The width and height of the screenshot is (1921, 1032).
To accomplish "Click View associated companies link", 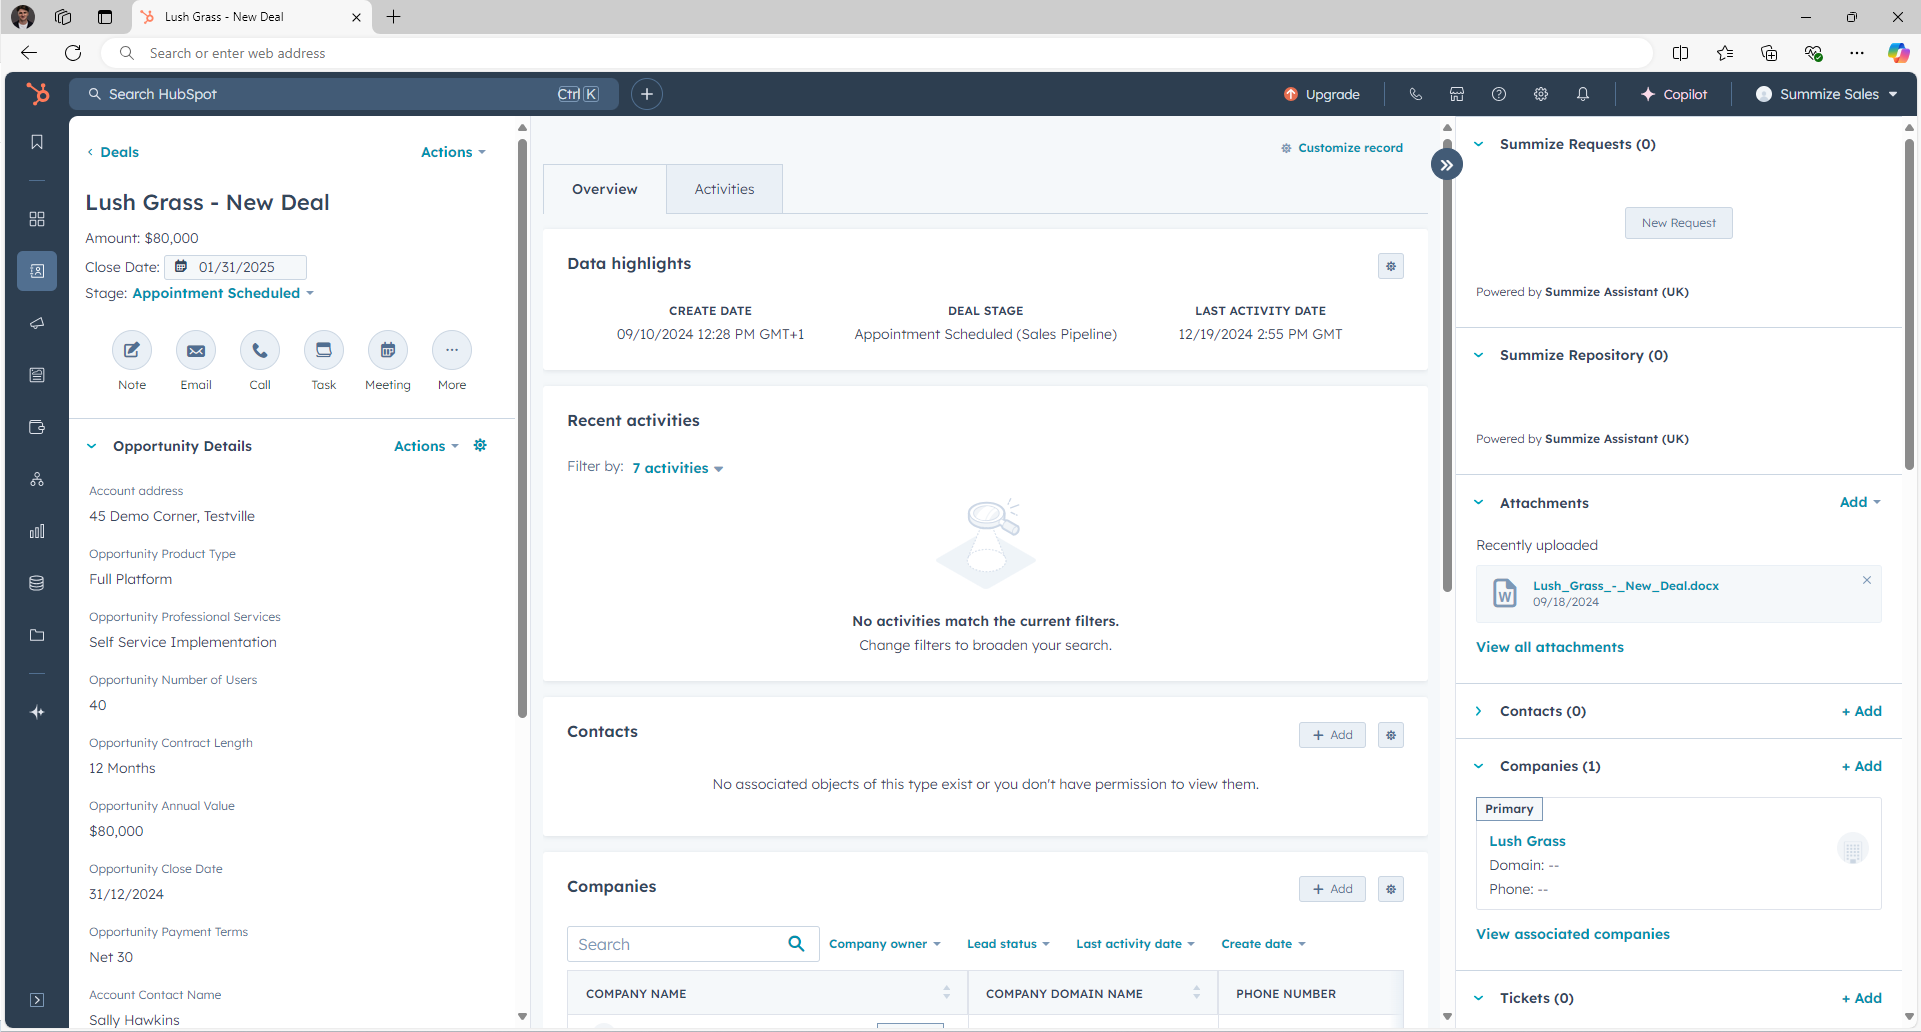I will coord(1573,934).
